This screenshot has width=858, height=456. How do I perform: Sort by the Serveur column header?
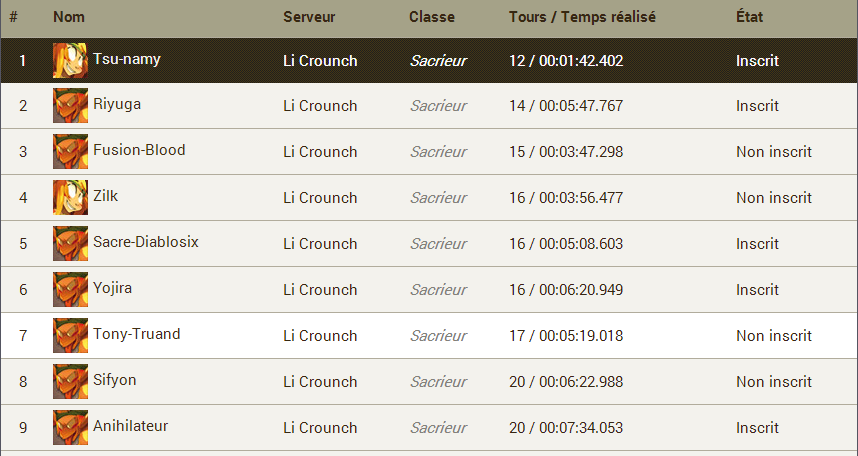[309, 17]
